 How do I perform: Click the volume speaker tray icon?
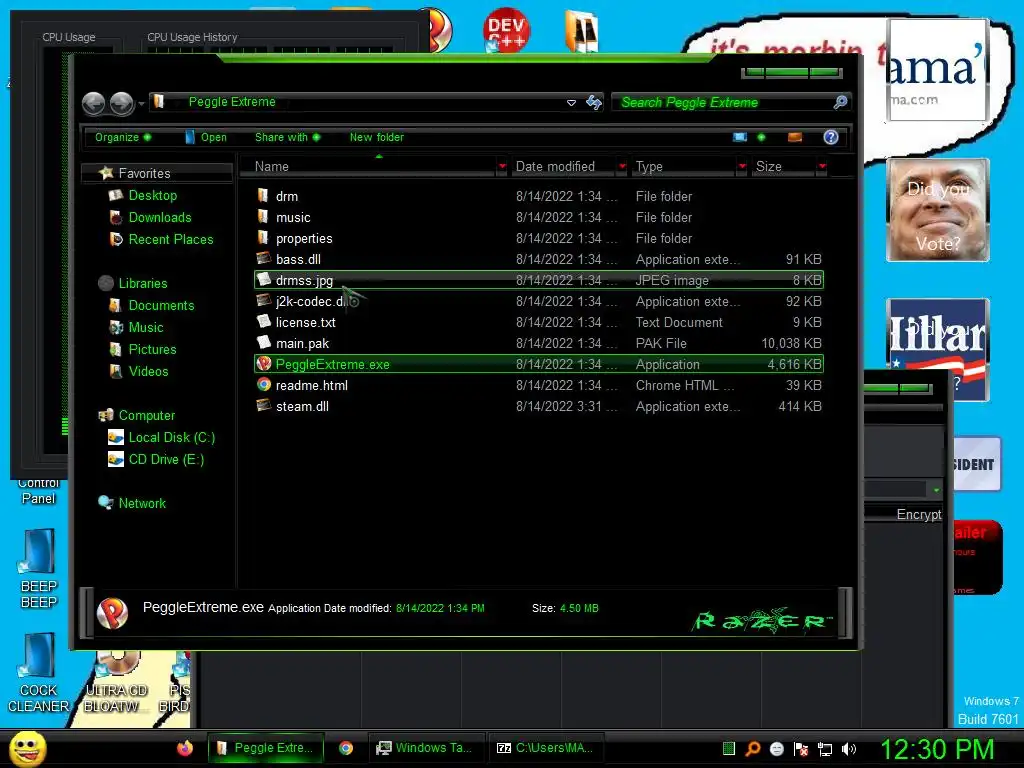click(849, 749)
